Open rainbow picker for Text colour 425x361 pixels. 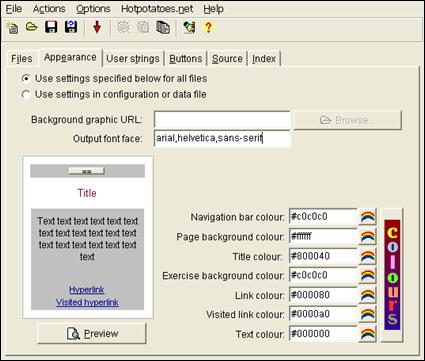pyautogui.click(x=368, y=334)
